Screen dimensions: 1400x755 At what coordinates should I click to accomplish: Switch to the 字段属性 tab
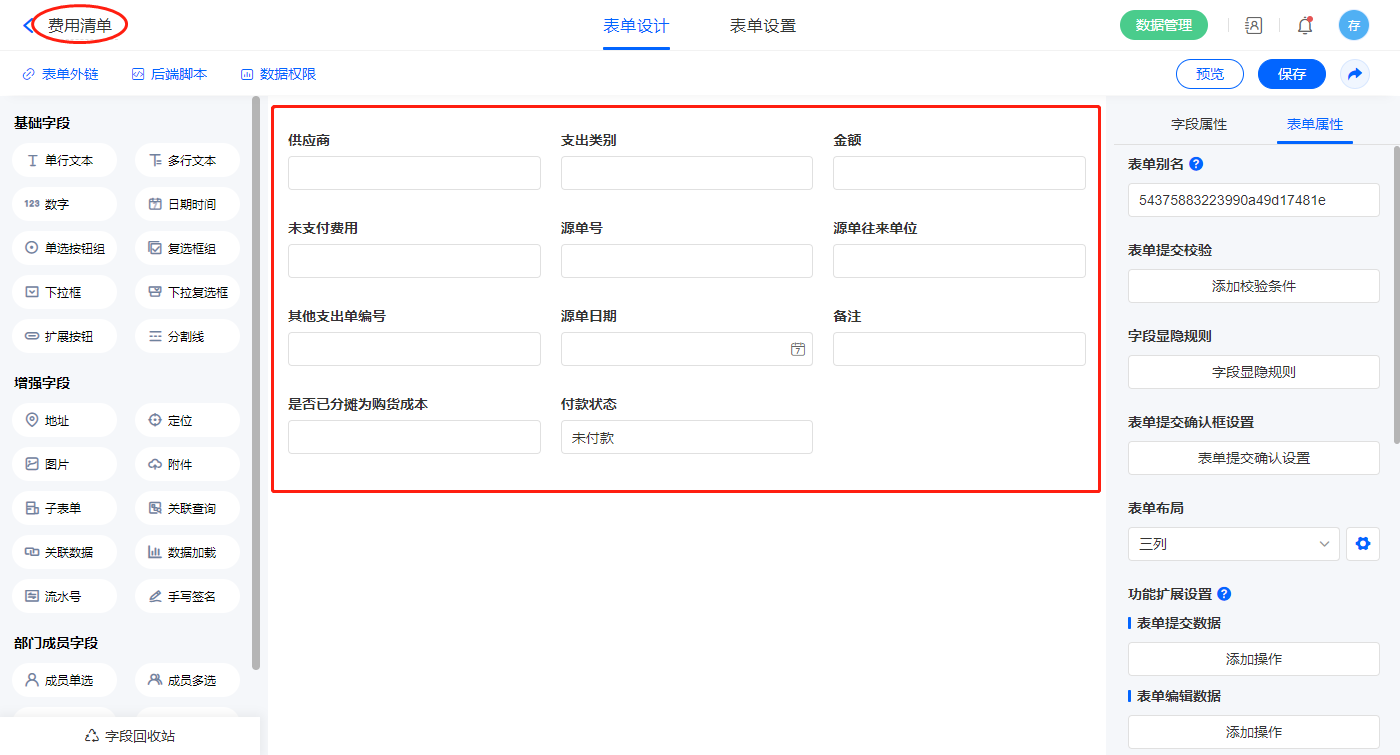(x=1199, y=124)
